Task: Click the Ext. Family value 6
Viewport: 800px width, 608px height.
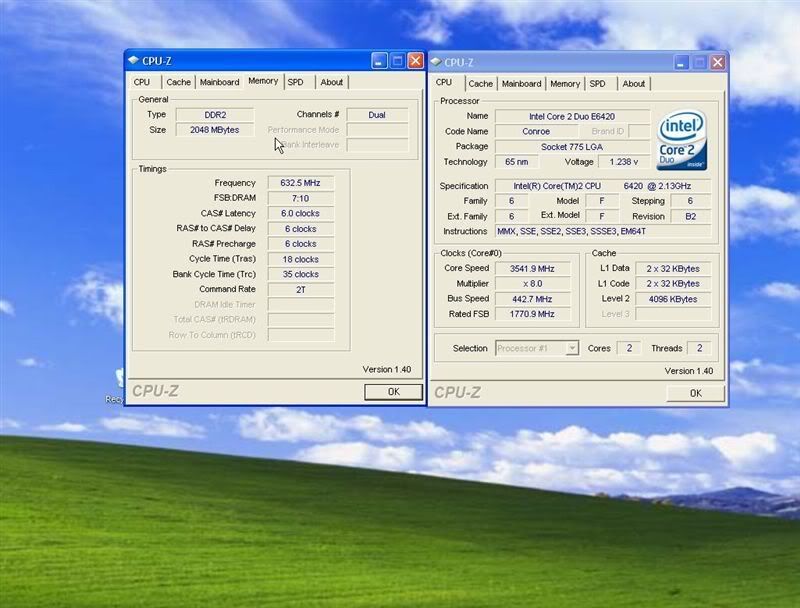Action: [x=511, y=216]
